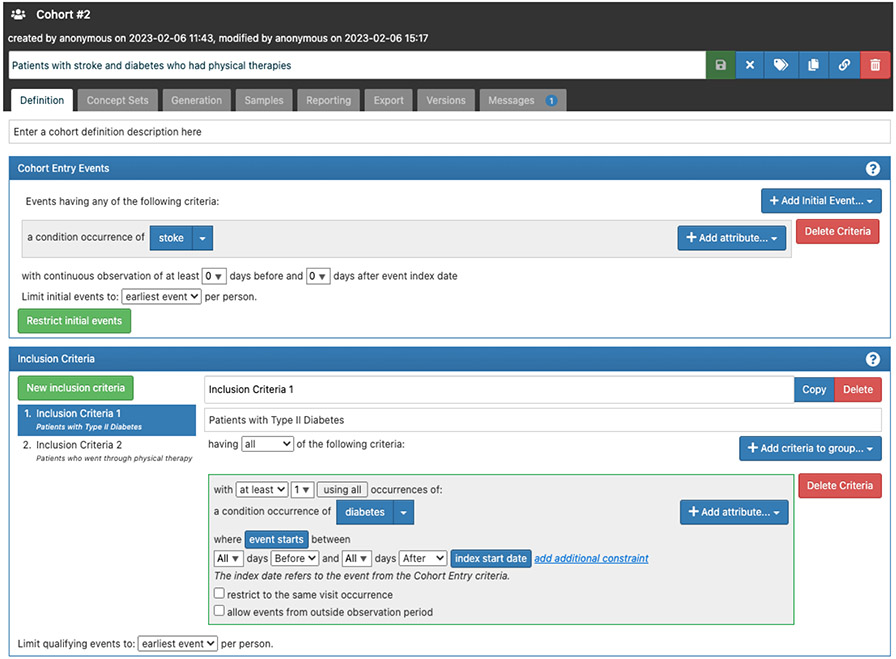
Task: Open the Add Initial Event dropdown
Action: click(821, 201)
